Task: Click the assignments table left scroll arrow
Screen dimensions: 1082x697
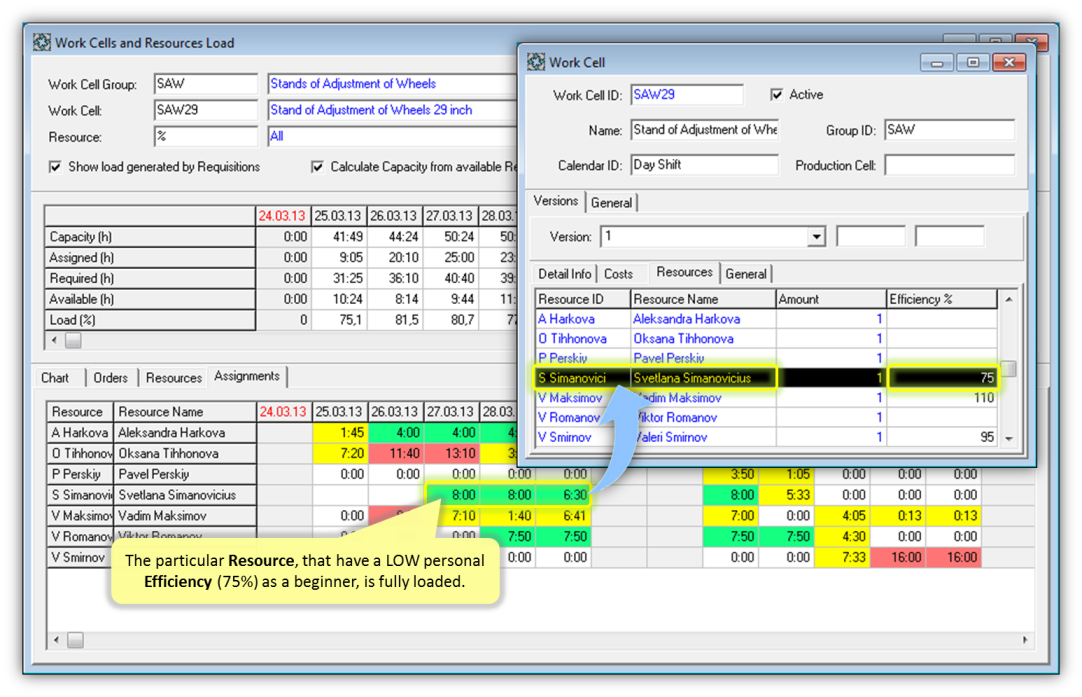Action: pyautogui.click(x=57, y=640)
